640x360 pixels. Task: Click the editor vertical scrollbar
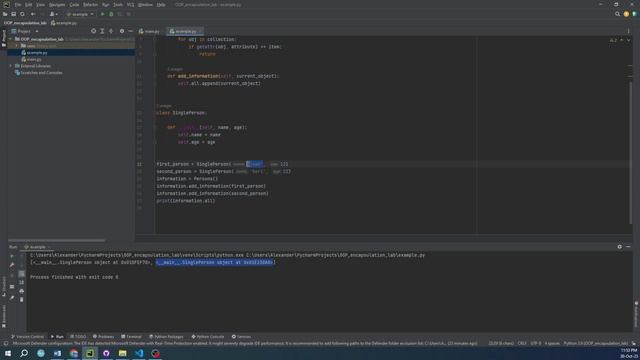click(630, 153)
